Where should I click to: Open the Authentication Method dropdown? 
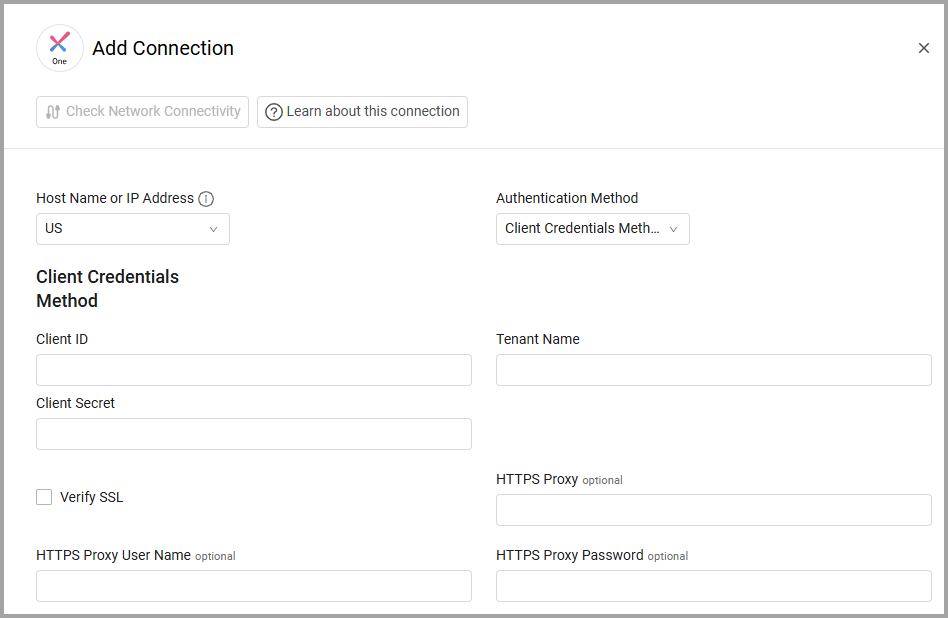tap(592, 229)
